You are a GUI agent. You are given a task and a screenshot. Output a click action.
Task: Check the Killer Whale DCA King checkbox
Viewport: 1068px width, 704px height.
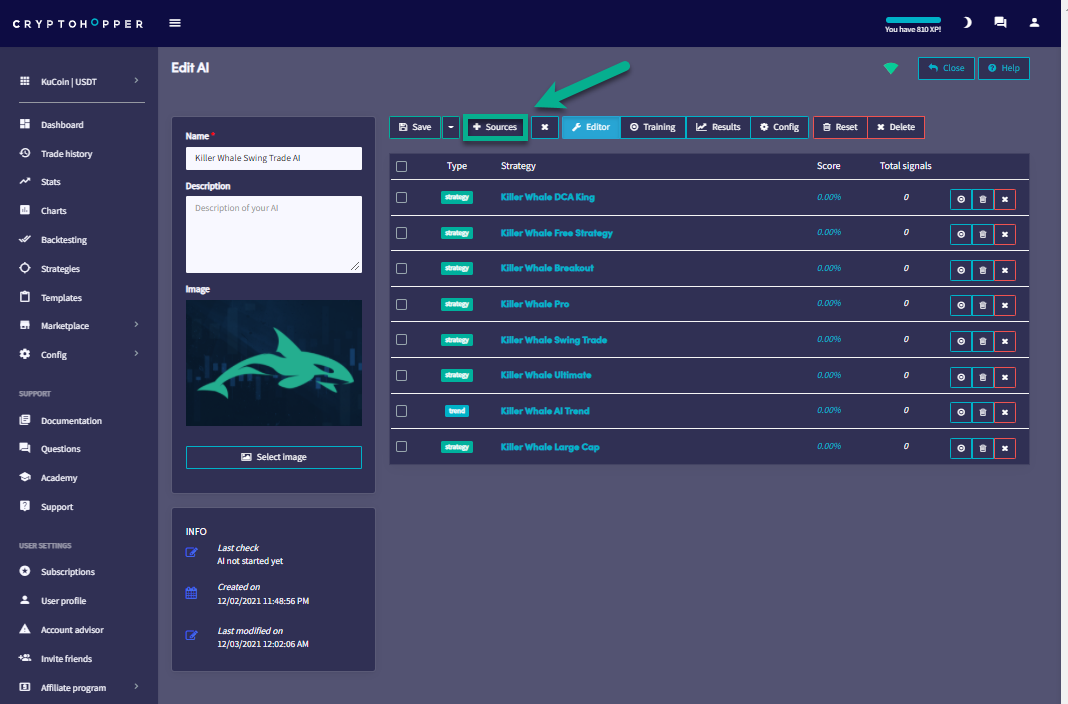(x=402, y=198)
